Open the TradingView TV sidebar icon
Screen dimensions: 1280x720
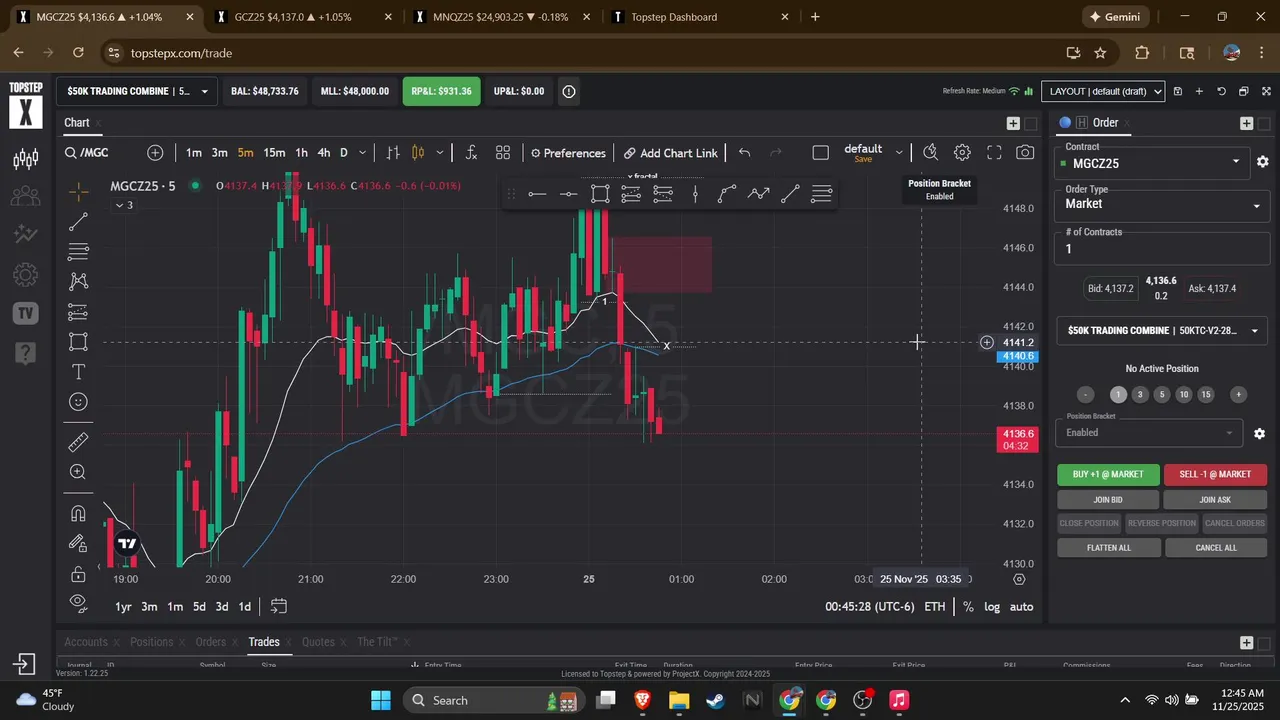26,313
